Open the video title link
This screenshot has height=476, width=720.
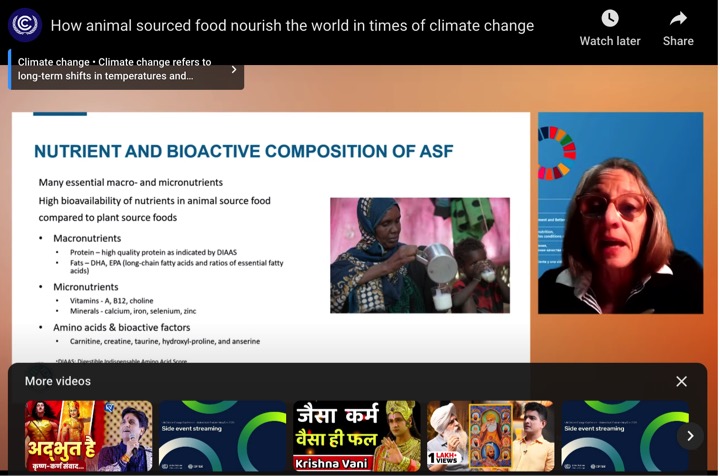pyautogui.click(x=292, y=25)
